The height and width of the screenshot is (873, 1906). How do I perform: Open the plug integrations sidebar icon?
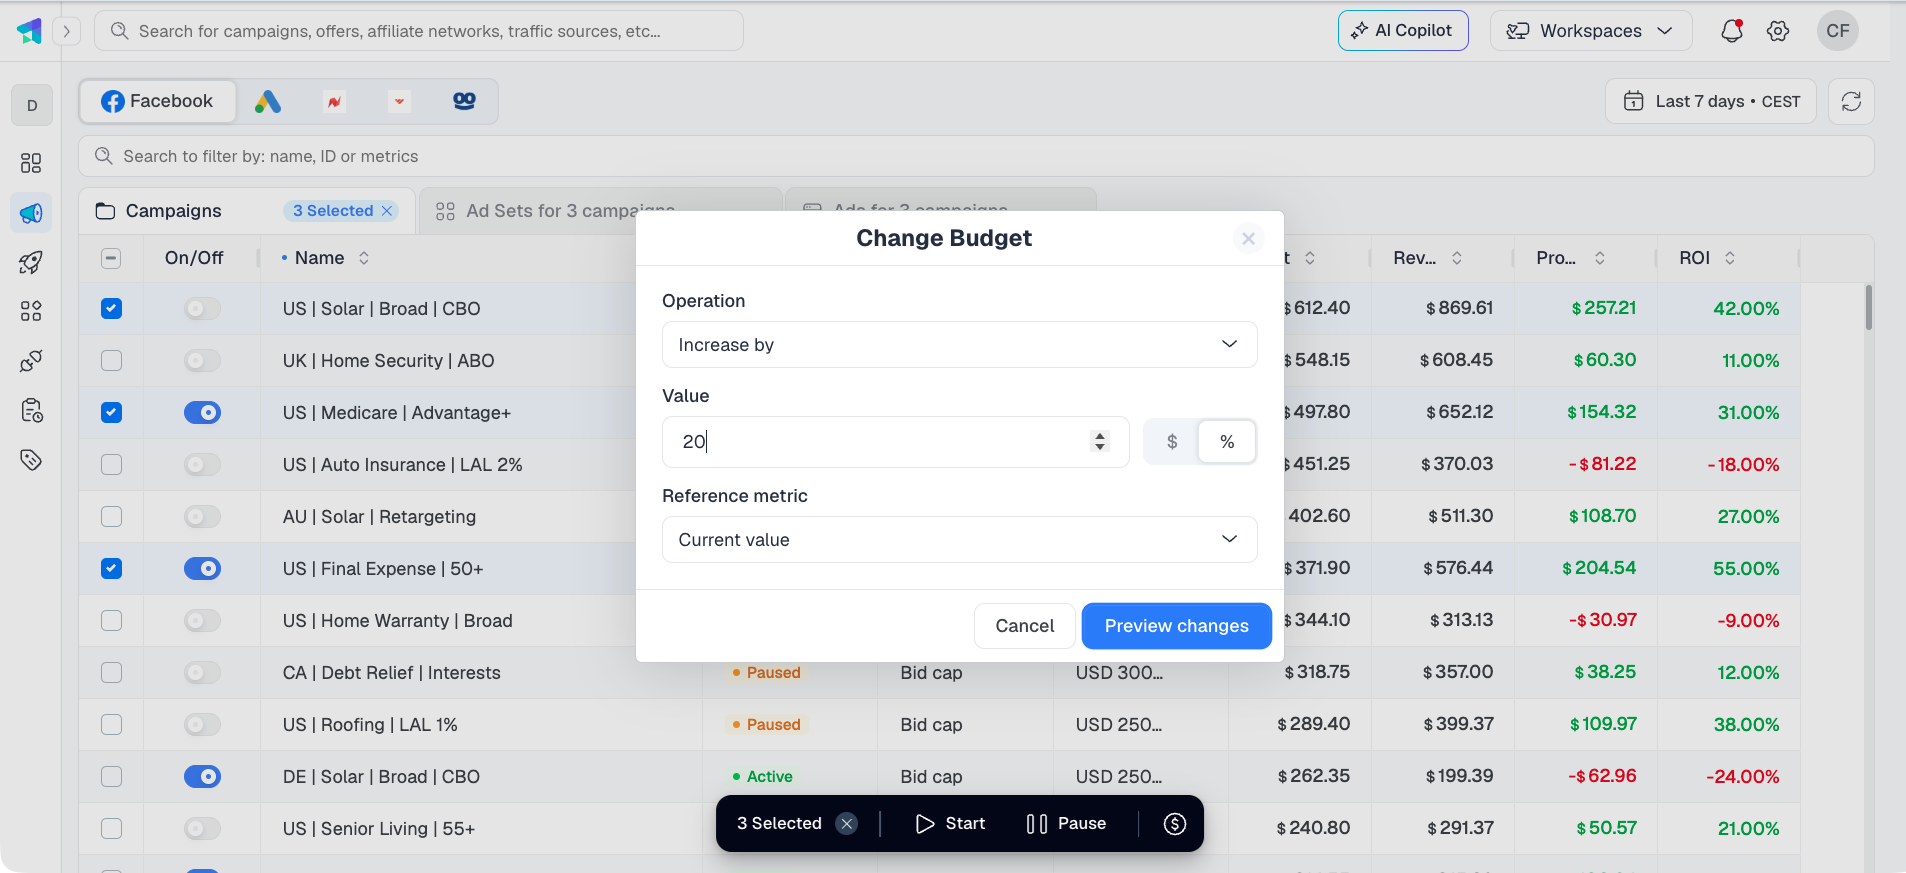pos(31,360)
